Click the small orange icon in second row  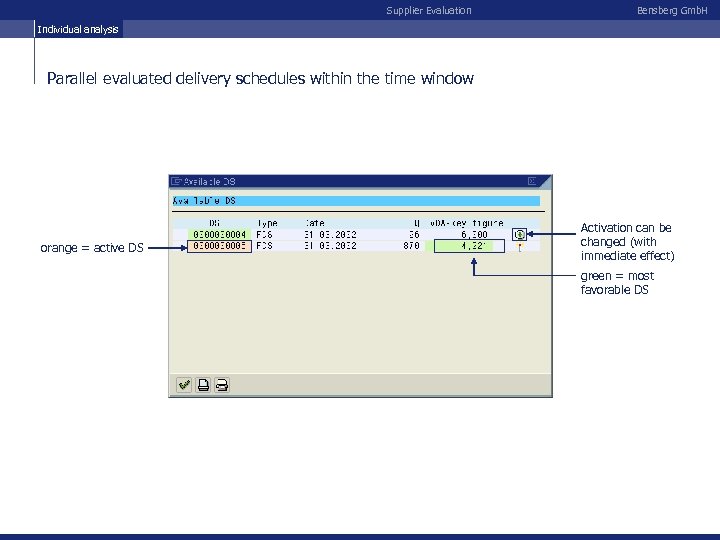click(x=520, y=248)
